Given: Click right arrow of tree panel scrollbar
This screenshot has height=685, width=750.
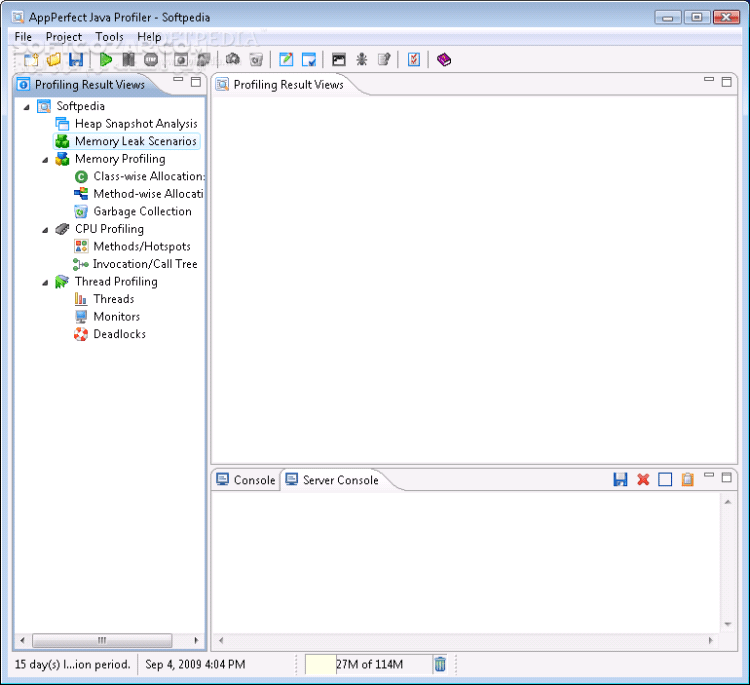Looking at the screenshot, I should pyautogui.click(x=196, y=640).
